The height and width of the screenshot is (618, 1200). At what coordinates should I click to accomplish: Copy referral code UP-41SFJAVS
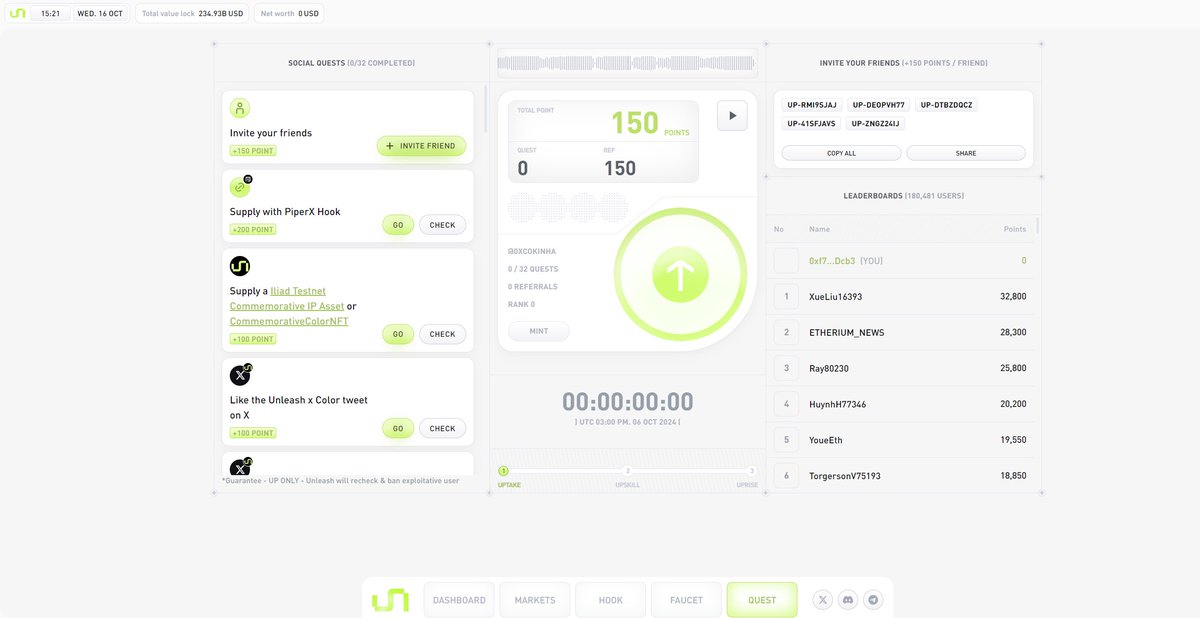click(812, 124)
